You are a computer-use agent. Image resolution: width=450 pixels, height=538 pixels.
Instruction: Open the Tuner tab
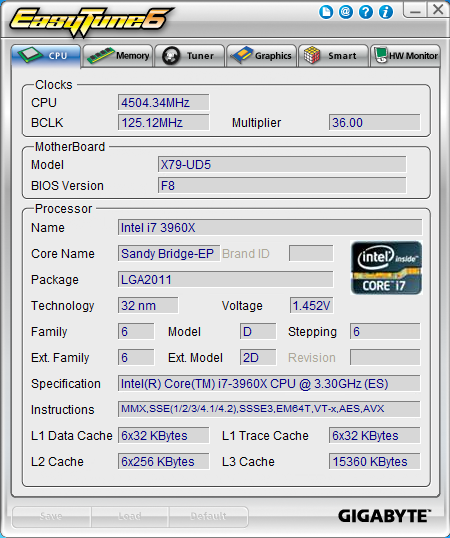pyautogui.click(x=190, y=56)
